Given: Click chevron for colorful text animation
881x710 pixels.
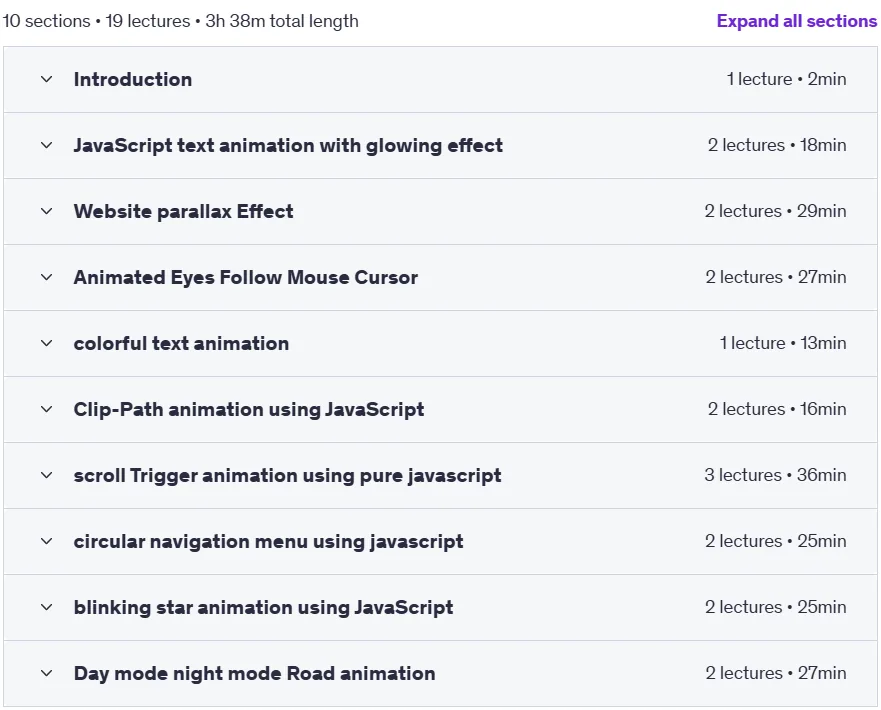Looking at the screenshot, I should pos(47,343).
